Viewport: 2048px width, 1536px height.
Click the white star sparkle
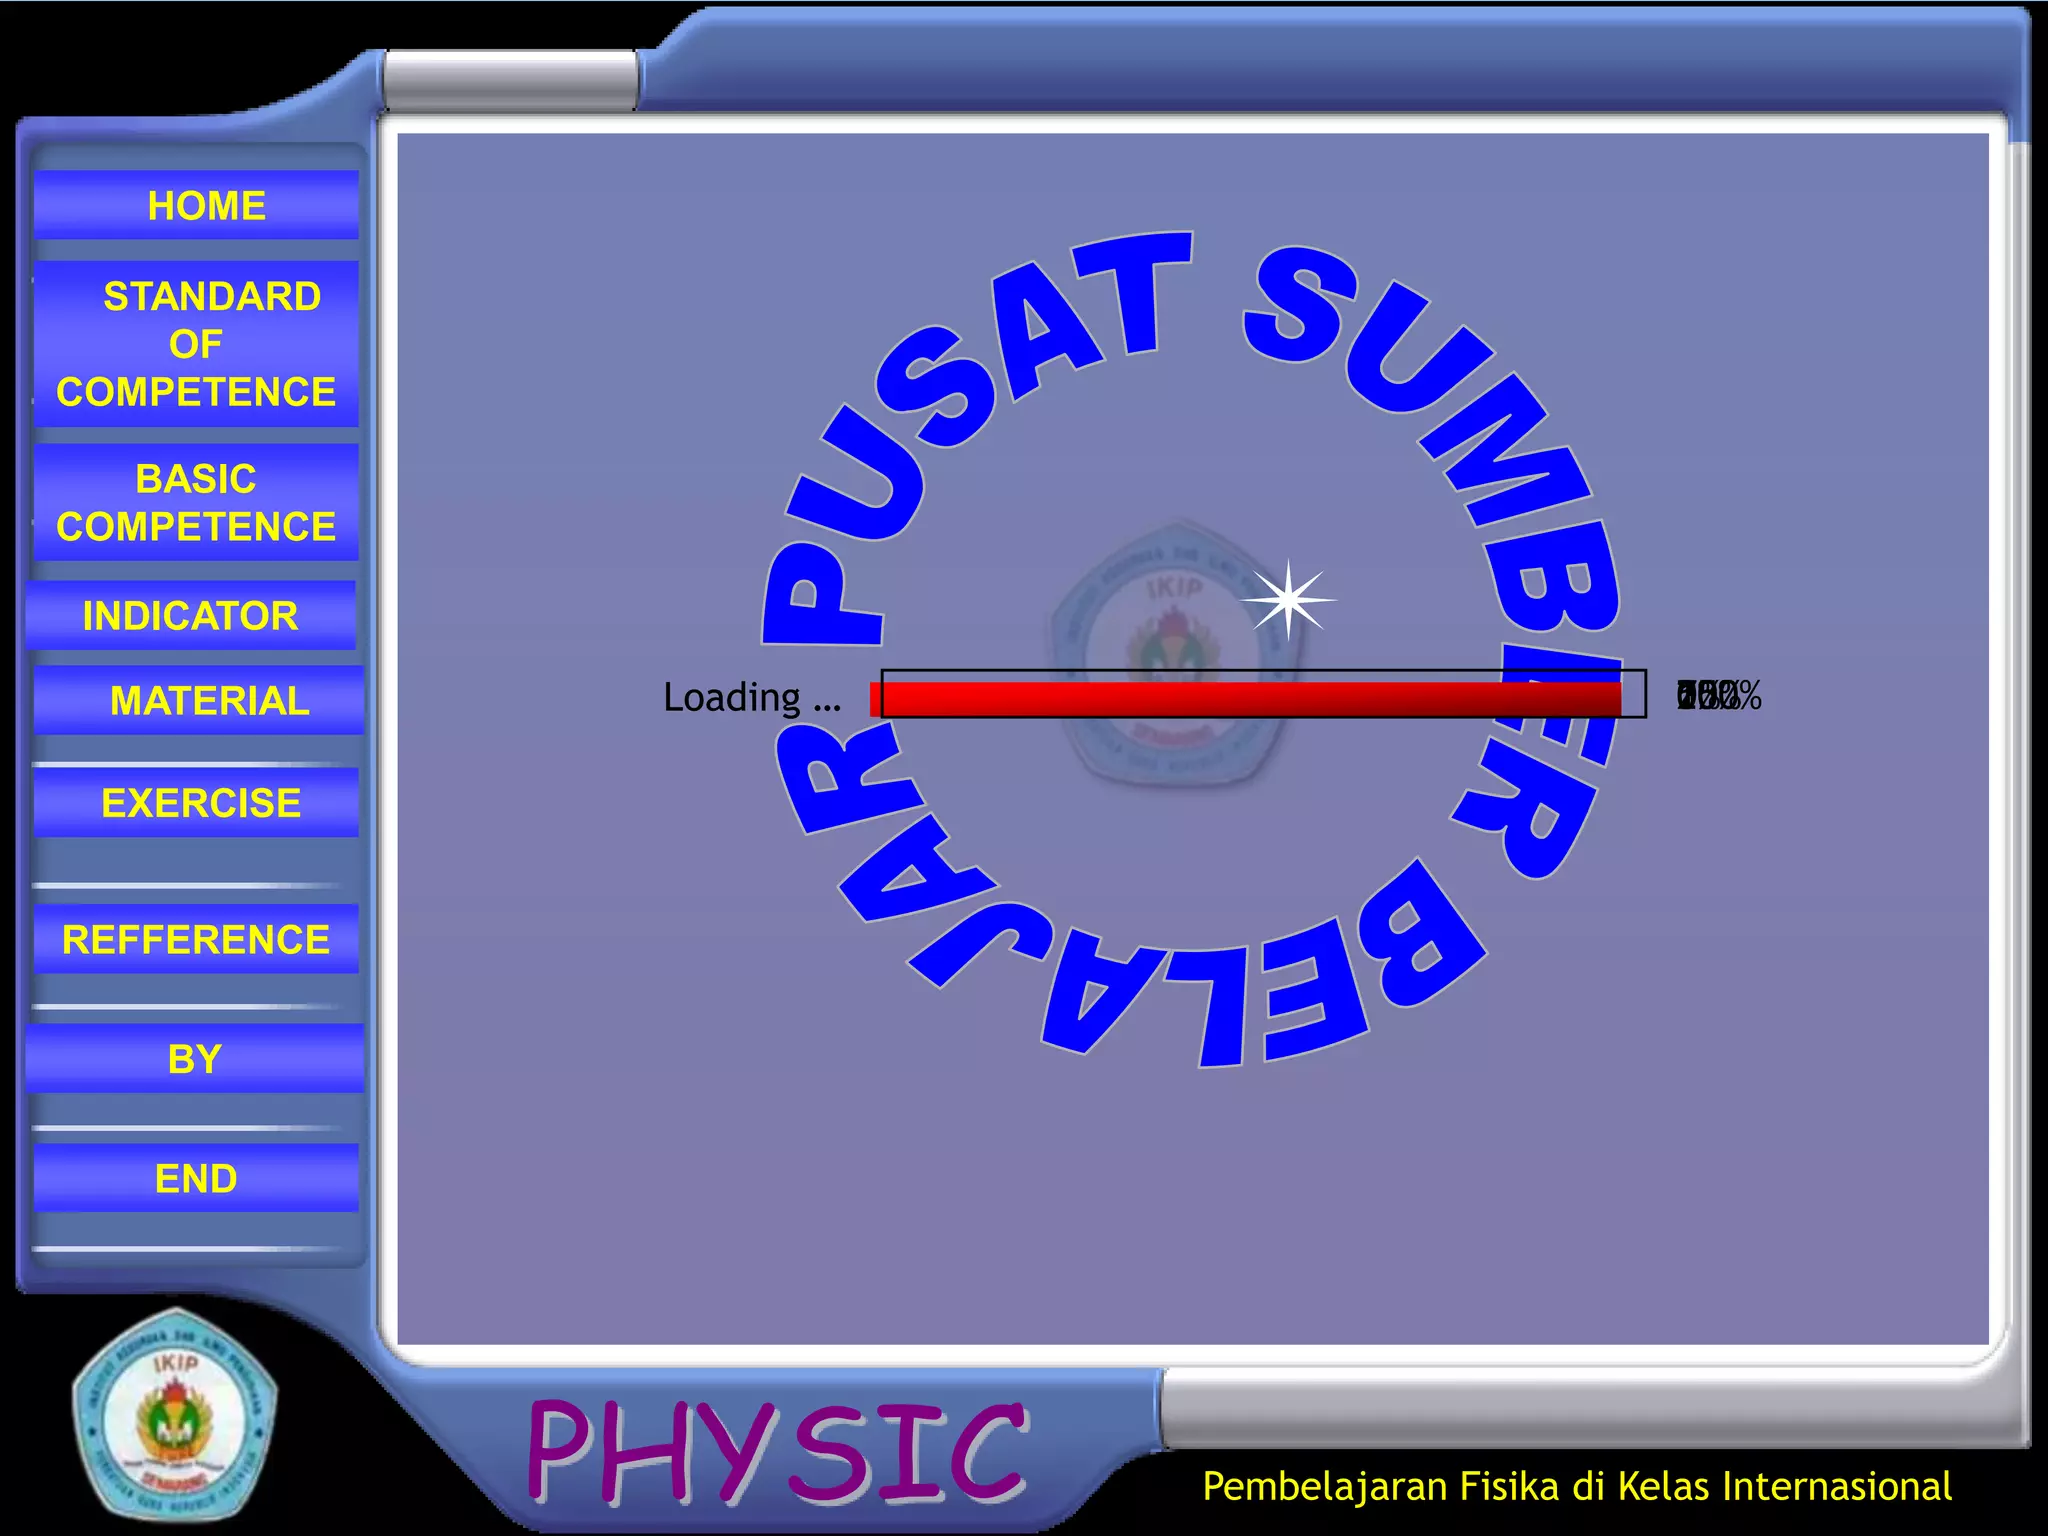(1288, 600)
